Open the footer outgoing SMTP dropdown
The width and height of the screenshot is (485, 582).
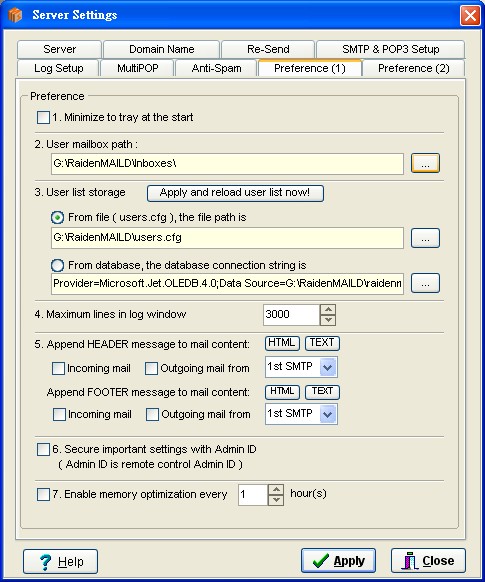(328, 414)
